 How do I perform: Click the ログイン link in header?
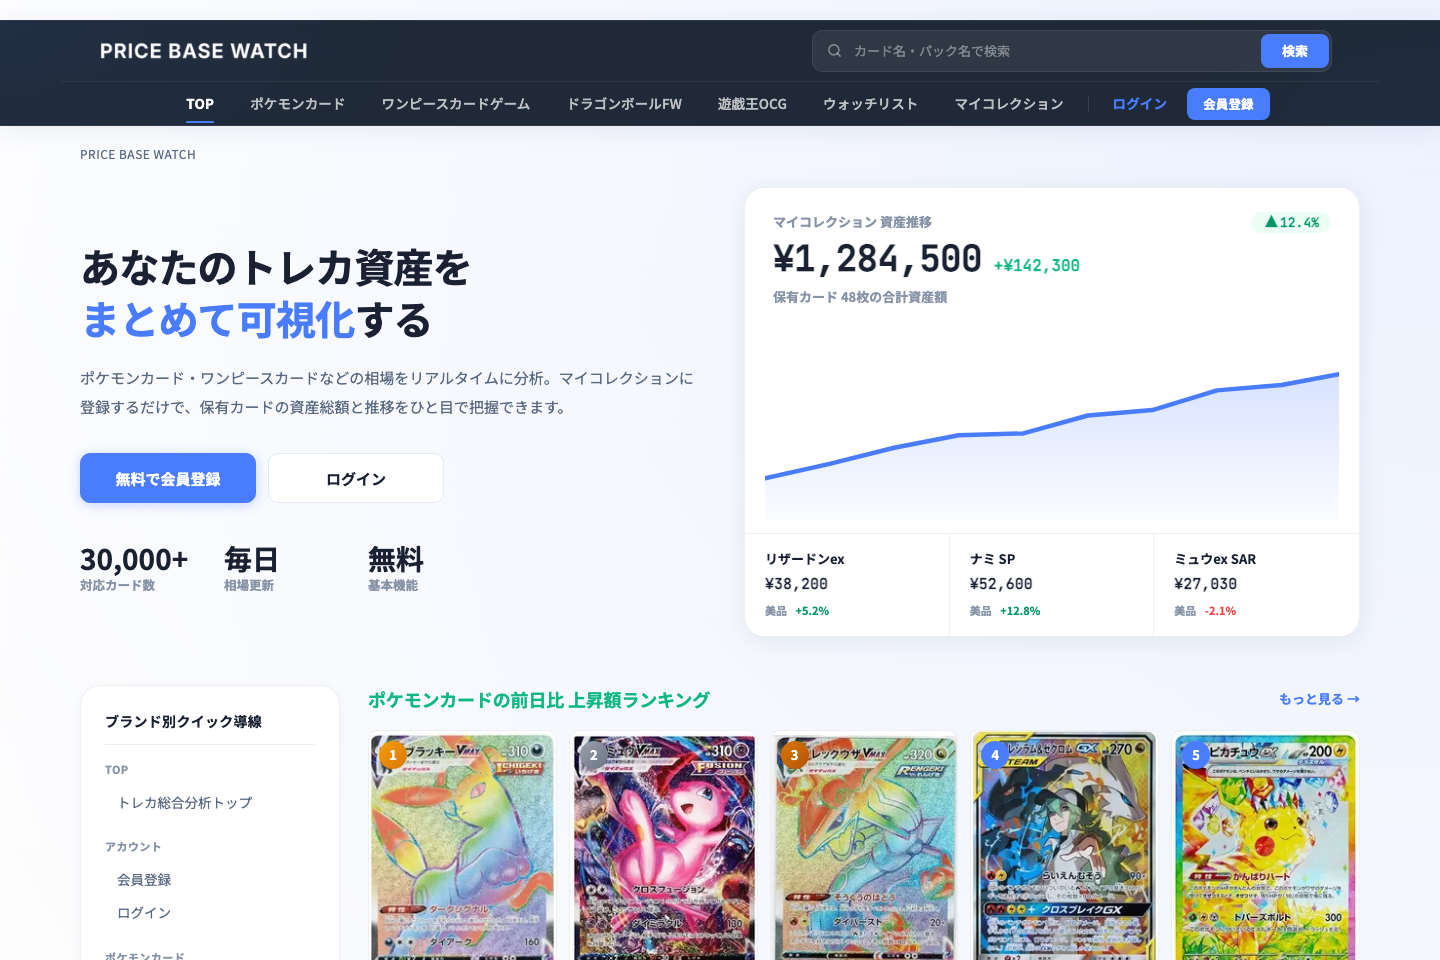1139,104
